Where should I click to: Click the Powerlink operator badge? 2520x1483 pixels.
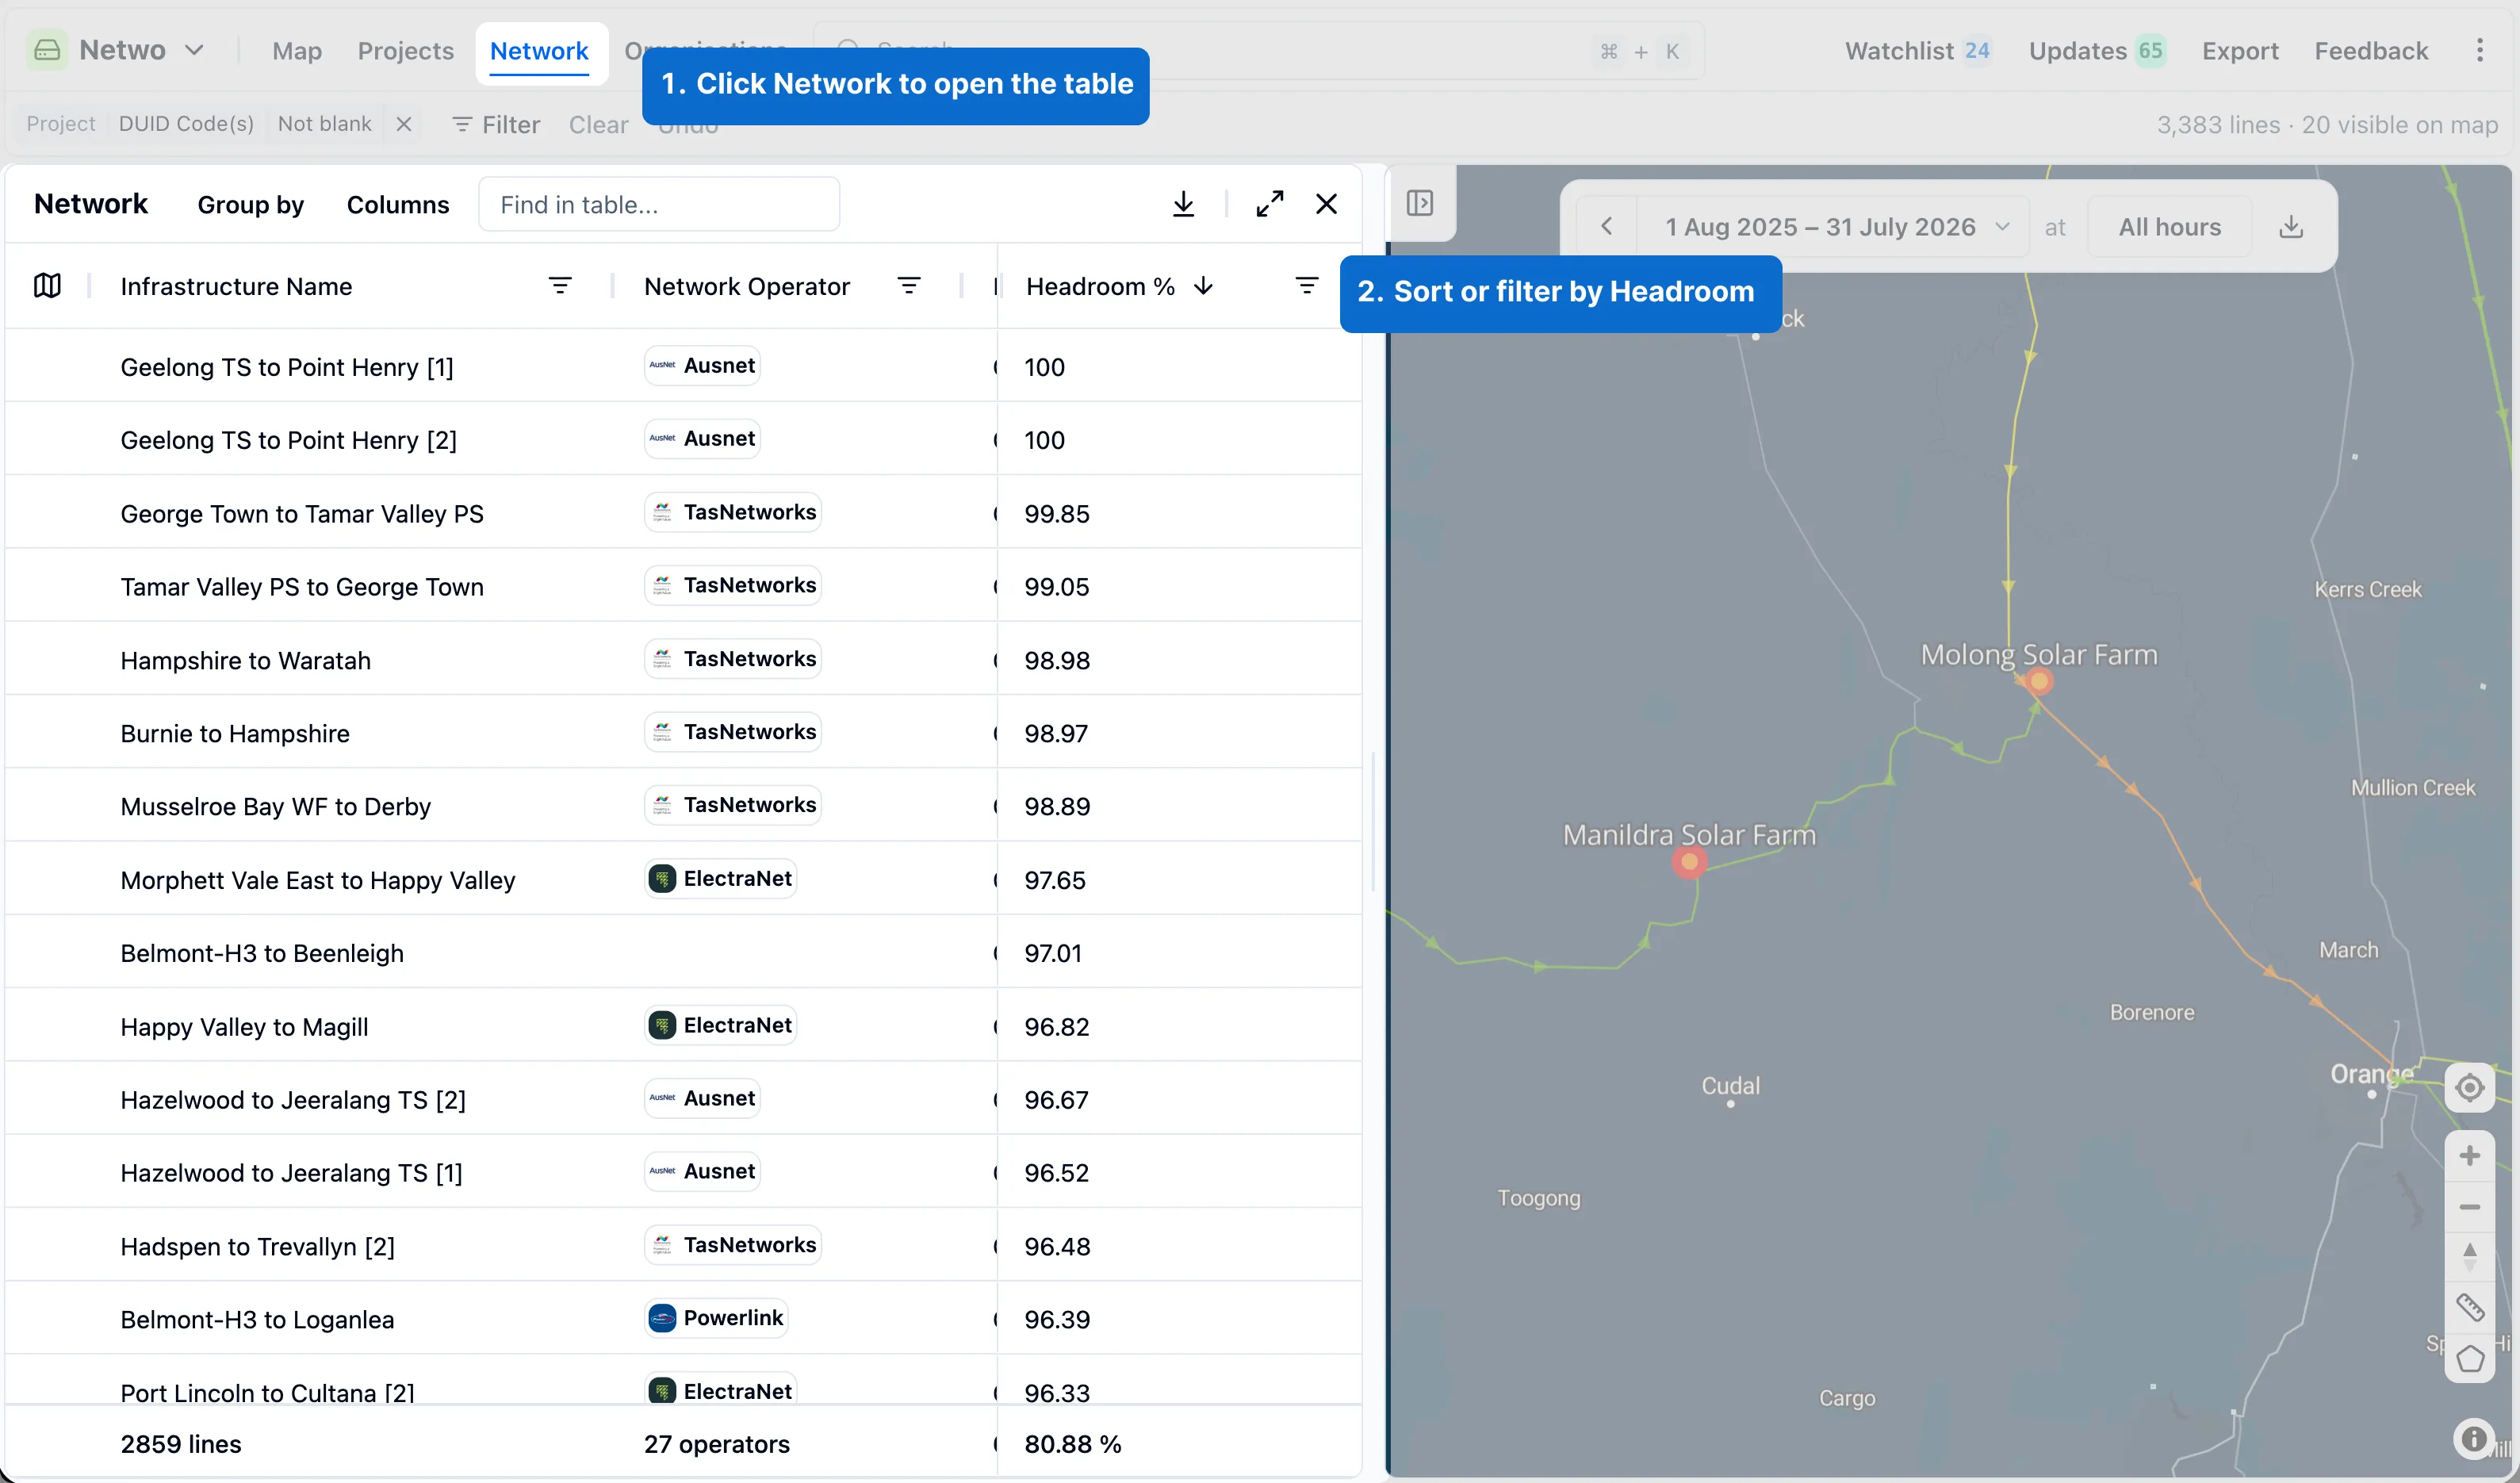point(716,1318)
